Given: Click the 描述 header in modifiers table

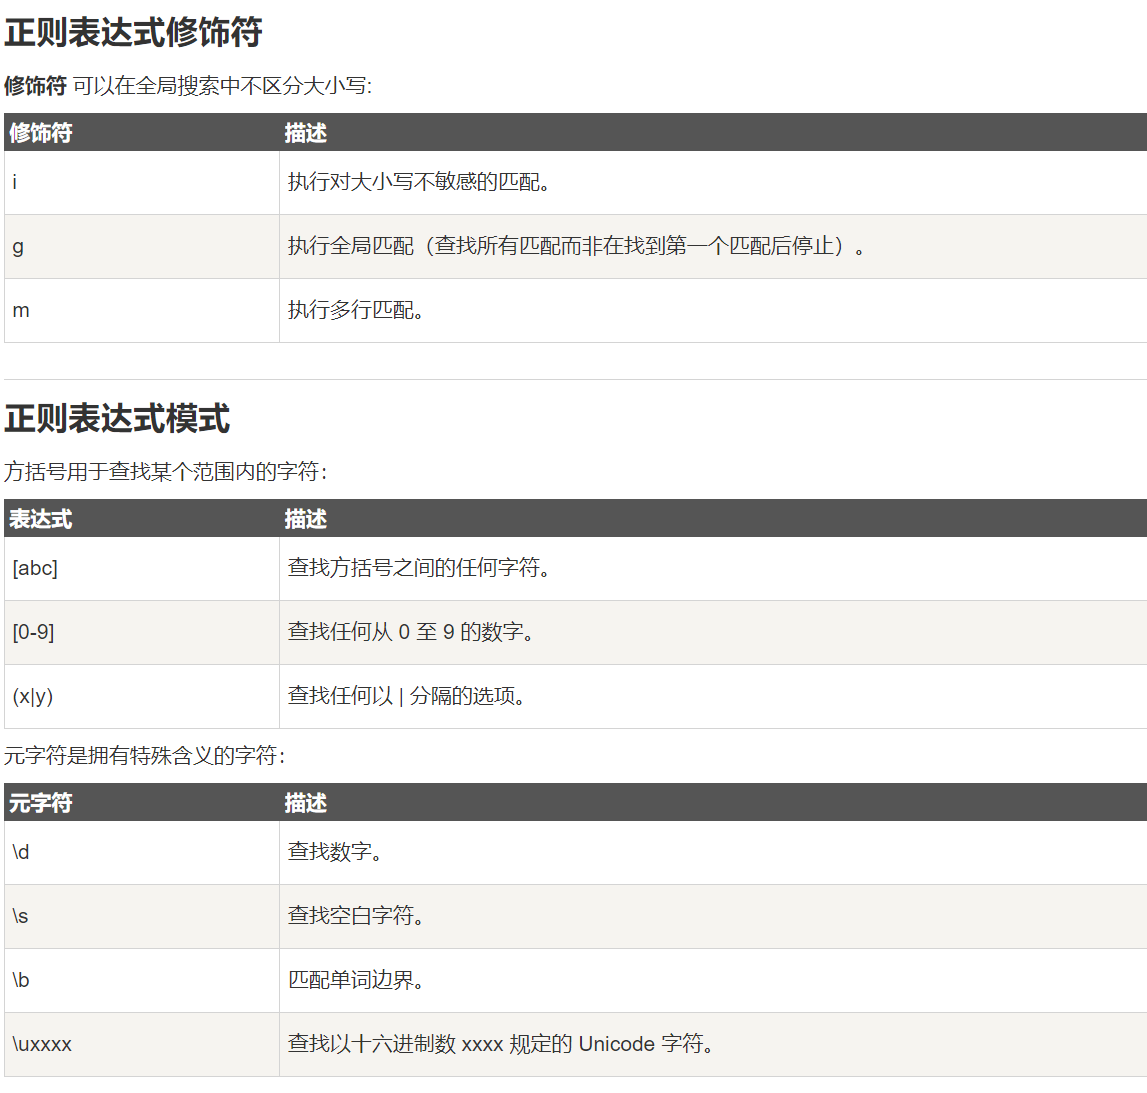Looking at the screenshot, I should (x=306, y=132).
